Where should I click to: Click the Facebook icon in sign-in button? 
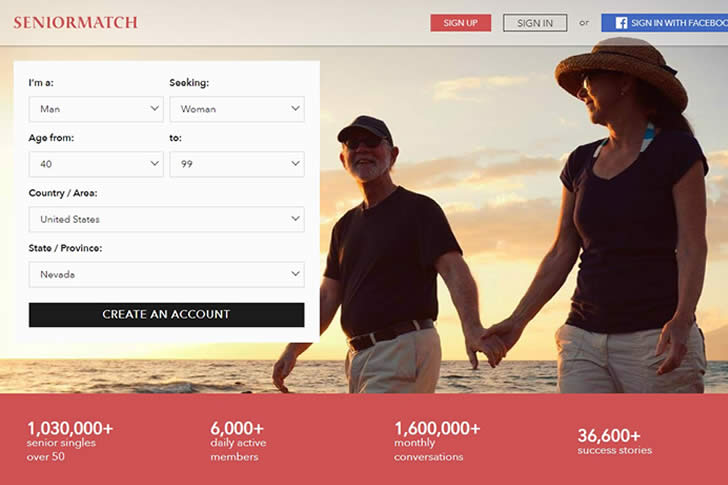click(621, 23)
